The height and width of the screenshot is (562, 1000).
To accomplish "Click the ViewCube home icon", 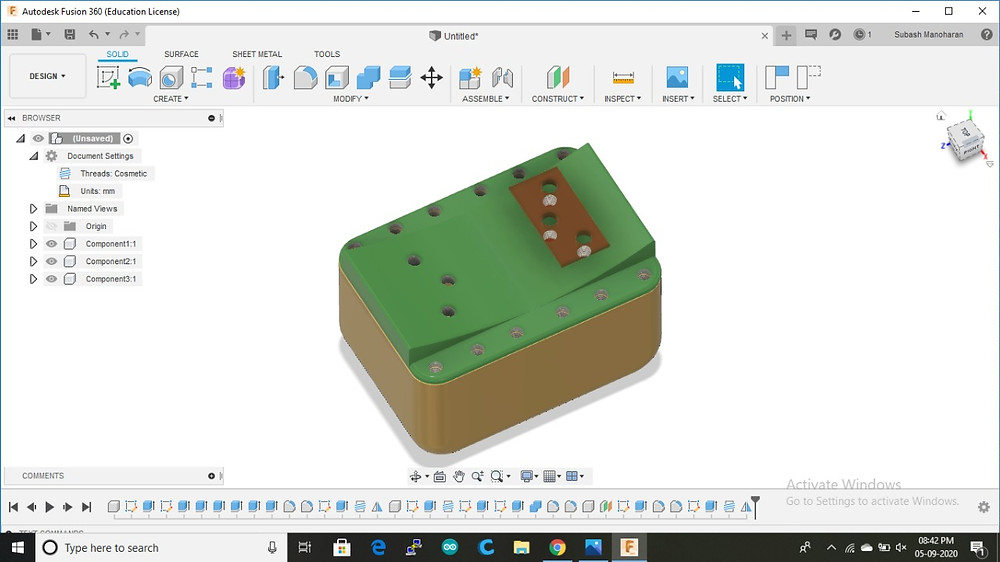I will tap(941, 115).
